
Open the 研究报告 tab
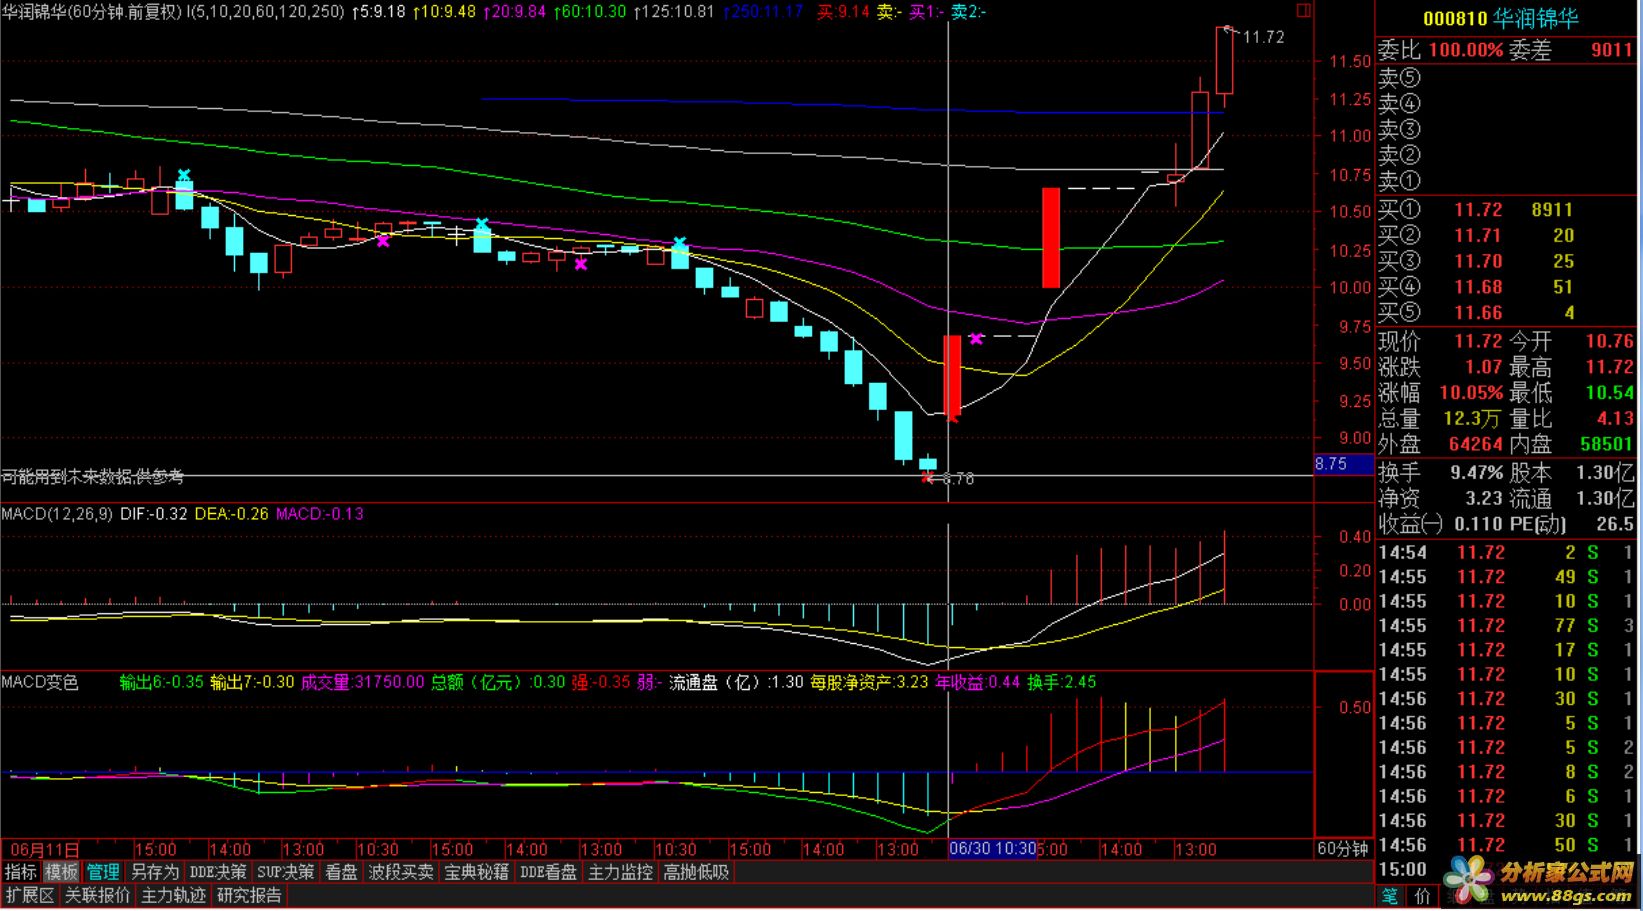click(x=250, y=896)
